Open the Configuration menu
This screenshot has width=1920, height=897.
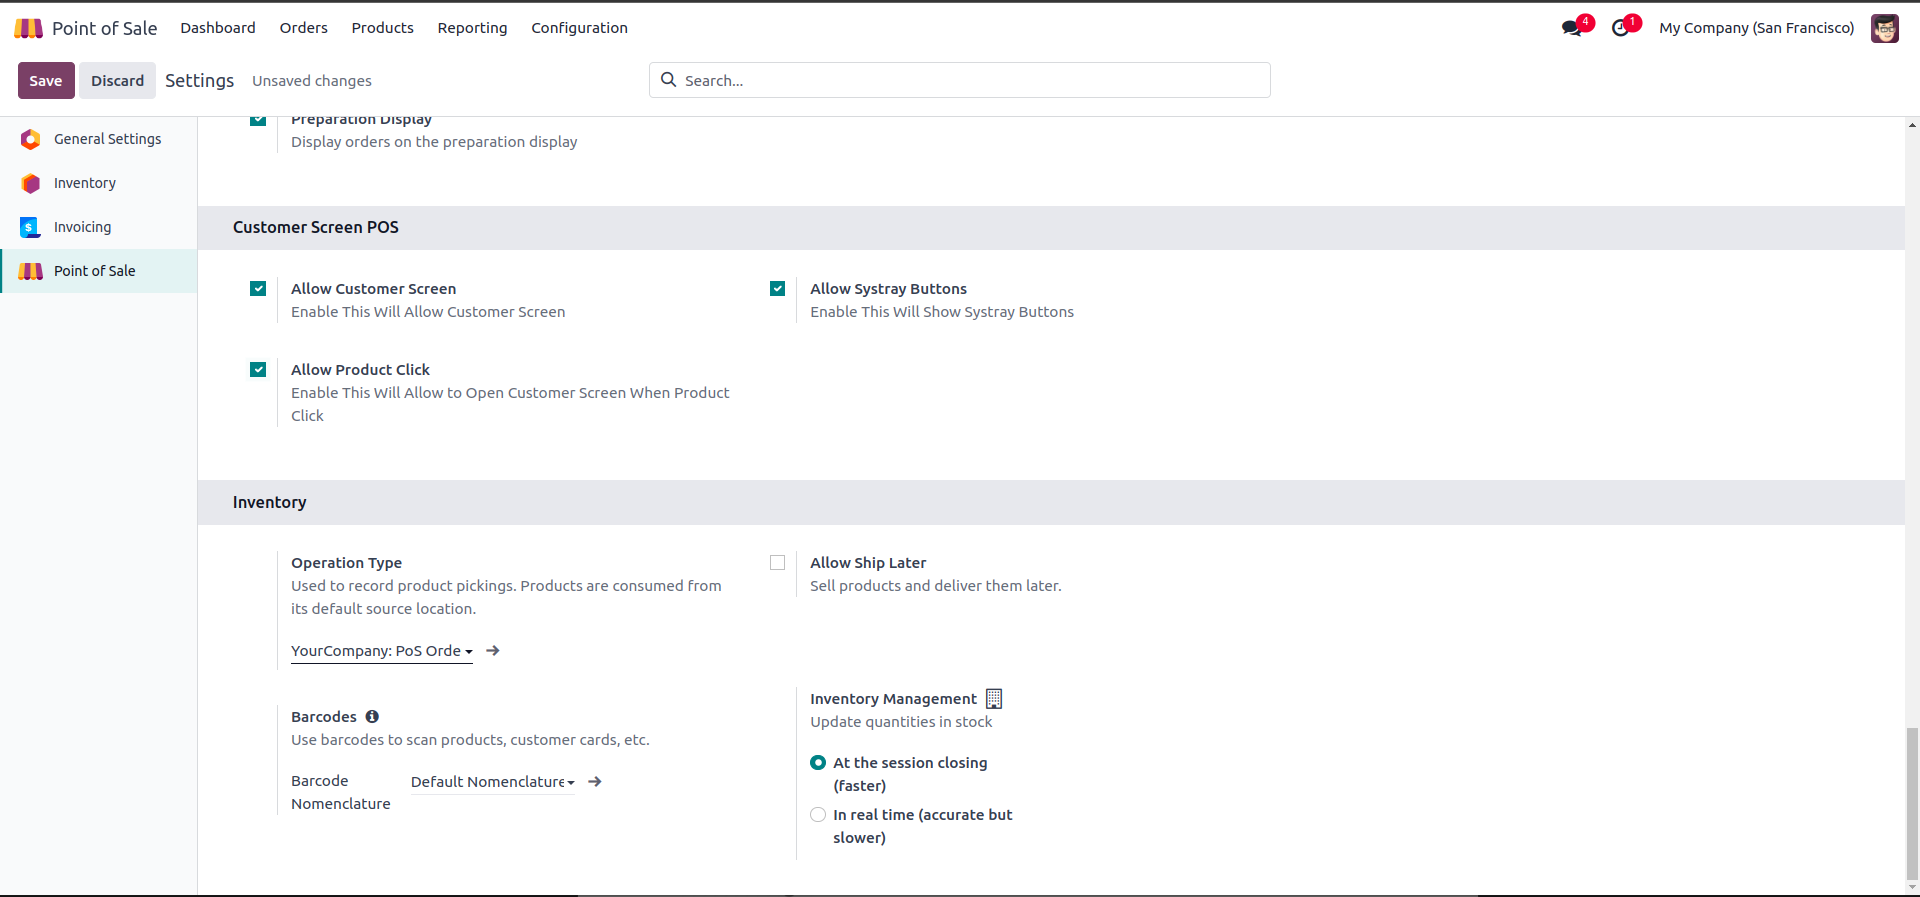(579, 28)
